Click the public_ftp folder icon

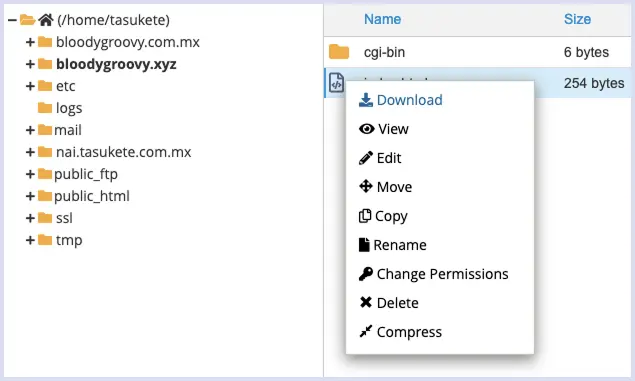tap(45, 174)
